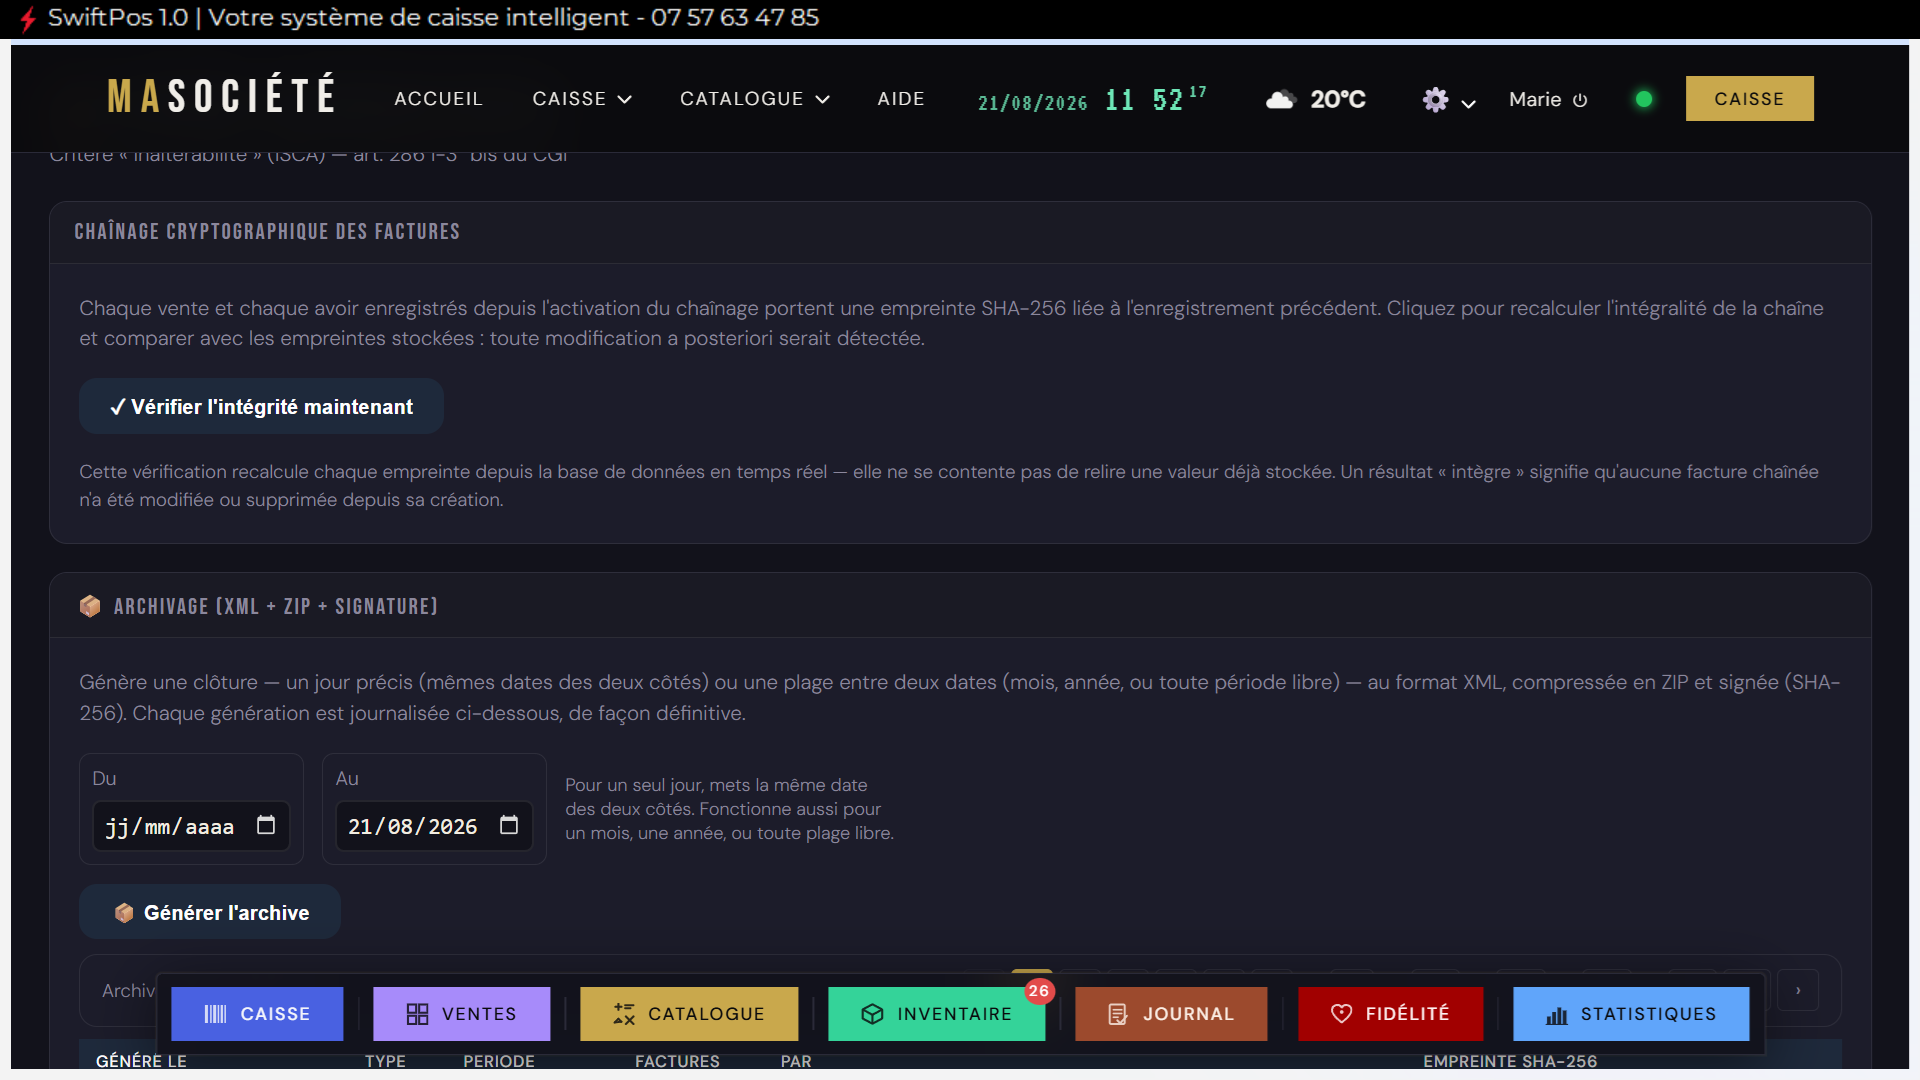Click the GÉNÉRÉ LE column header
Screen dimensions: 1920x1080
click(x=141, y=1060)
